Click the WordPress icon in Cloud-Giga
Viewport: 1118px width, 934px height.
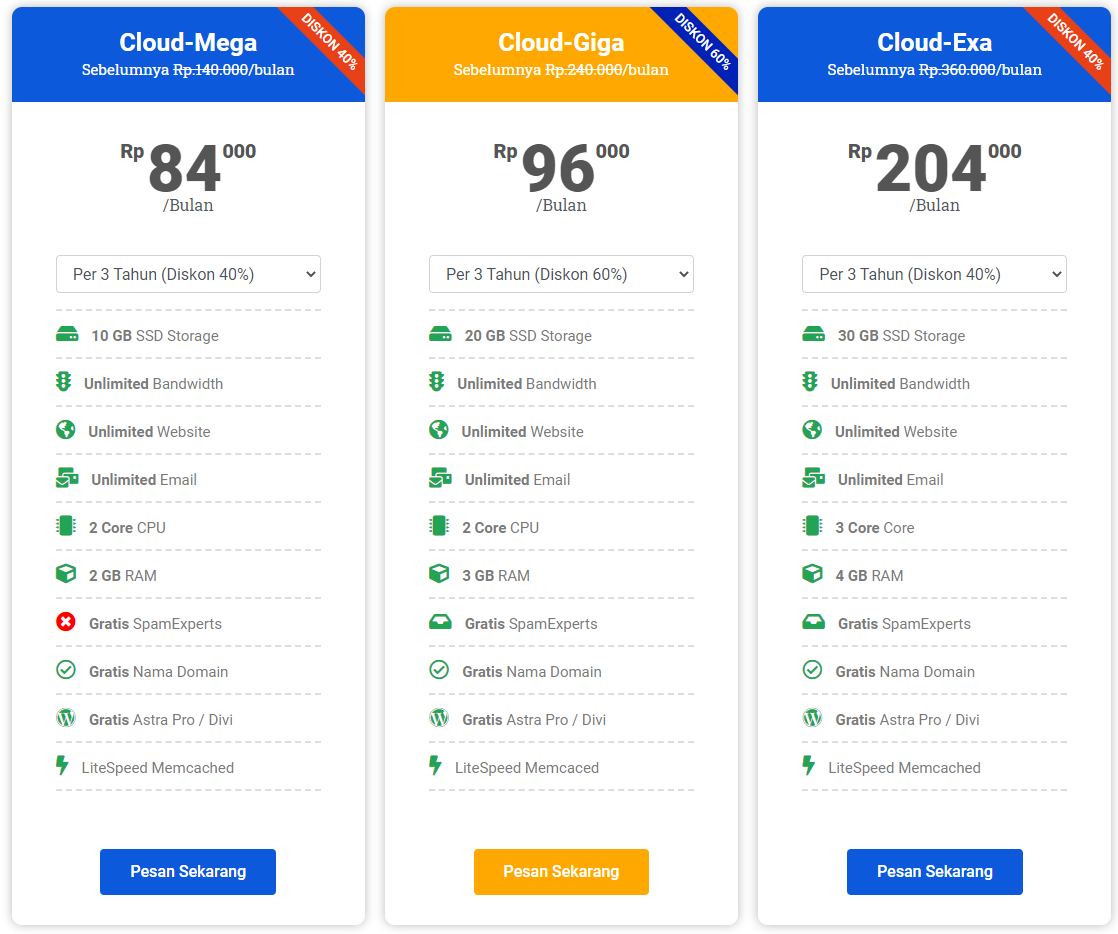point(438,718)
